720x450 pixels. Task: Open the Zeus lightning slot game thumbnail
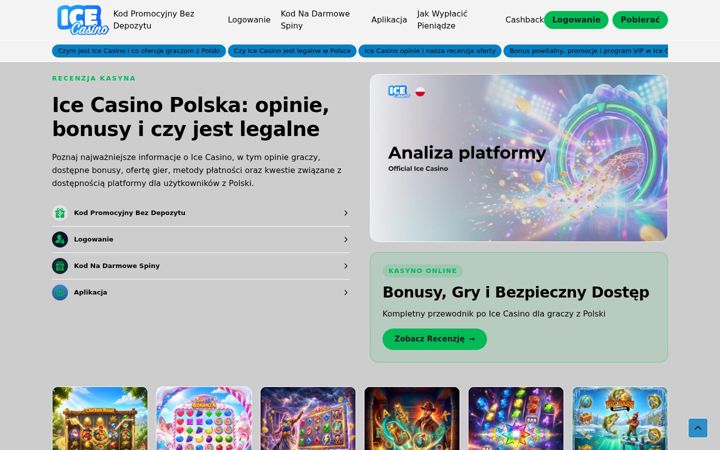[x=308, y=418]
